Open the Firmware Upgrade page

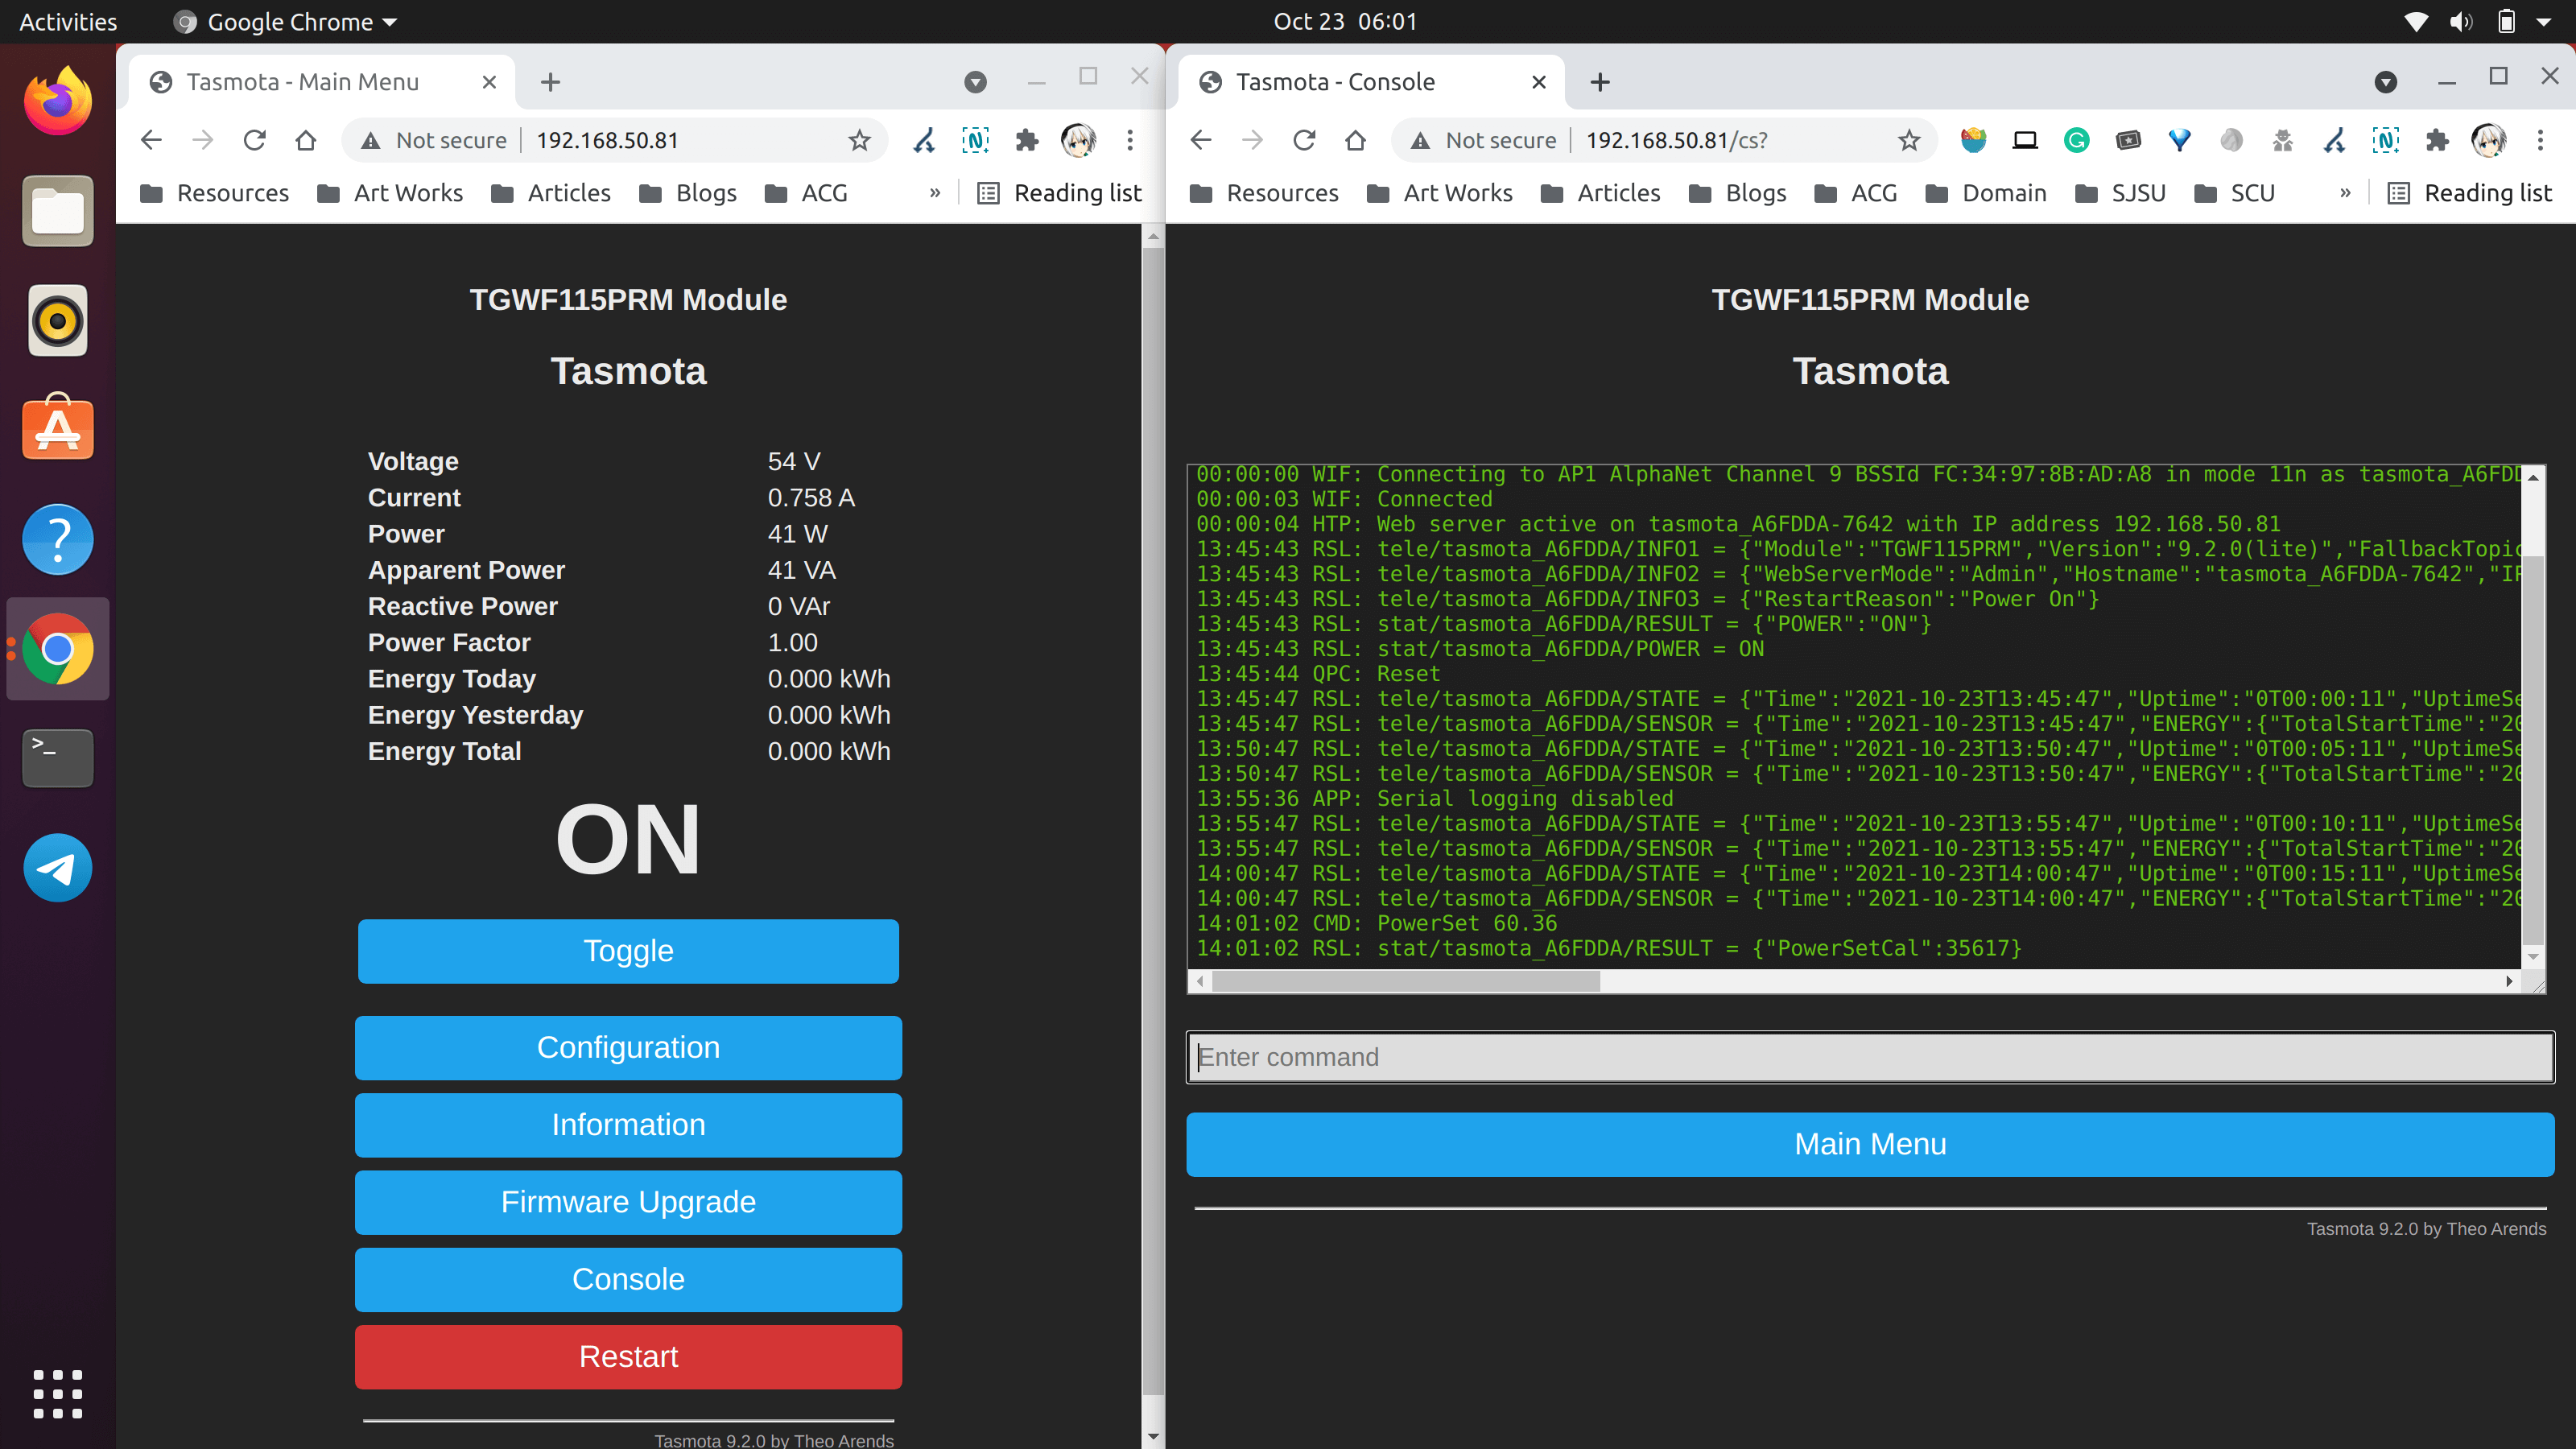(x=628, y=1202)
